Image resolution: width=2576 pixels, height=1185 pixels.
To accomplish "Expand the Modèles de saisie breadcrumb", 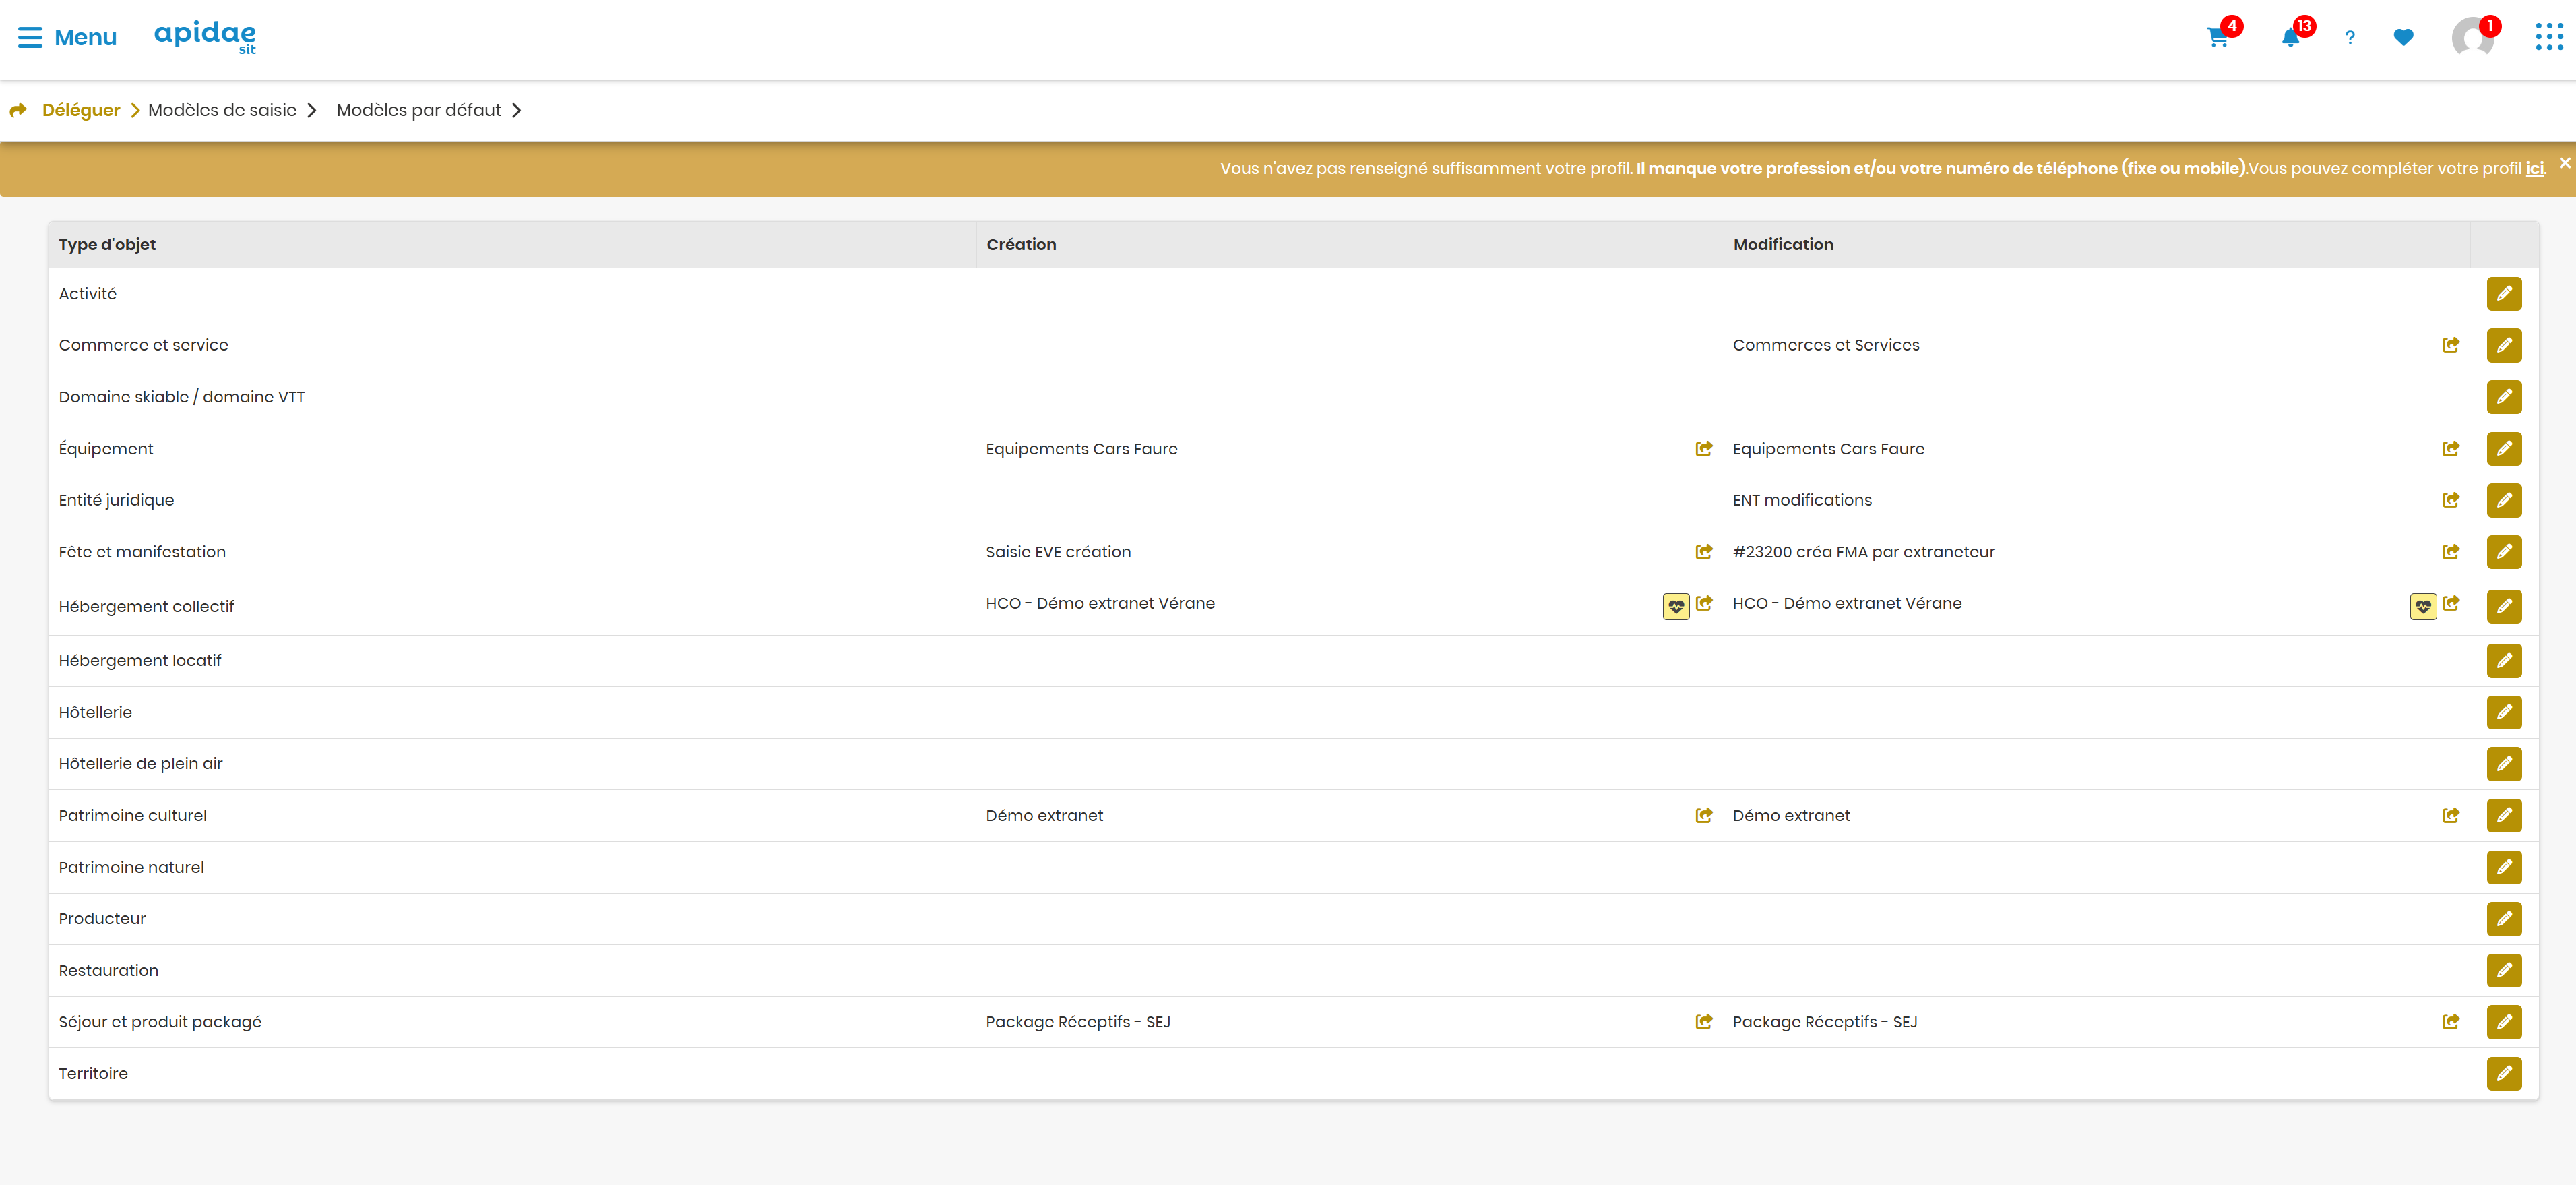I will [232, 110].
